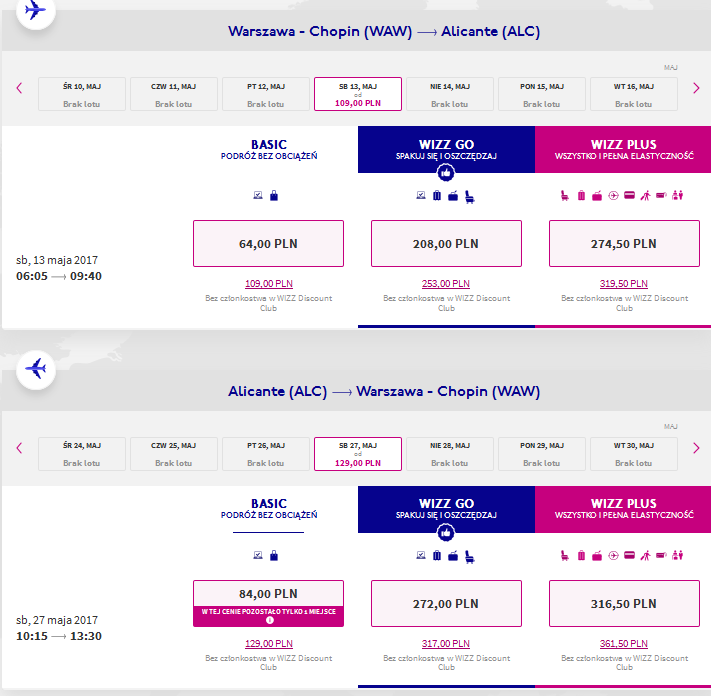Choose outbound WIZZ GO fare 208,00 PLN
Image resolution: width=711 pixels, height=696 pixels.
pyautogui.click(x=446, y=243)
